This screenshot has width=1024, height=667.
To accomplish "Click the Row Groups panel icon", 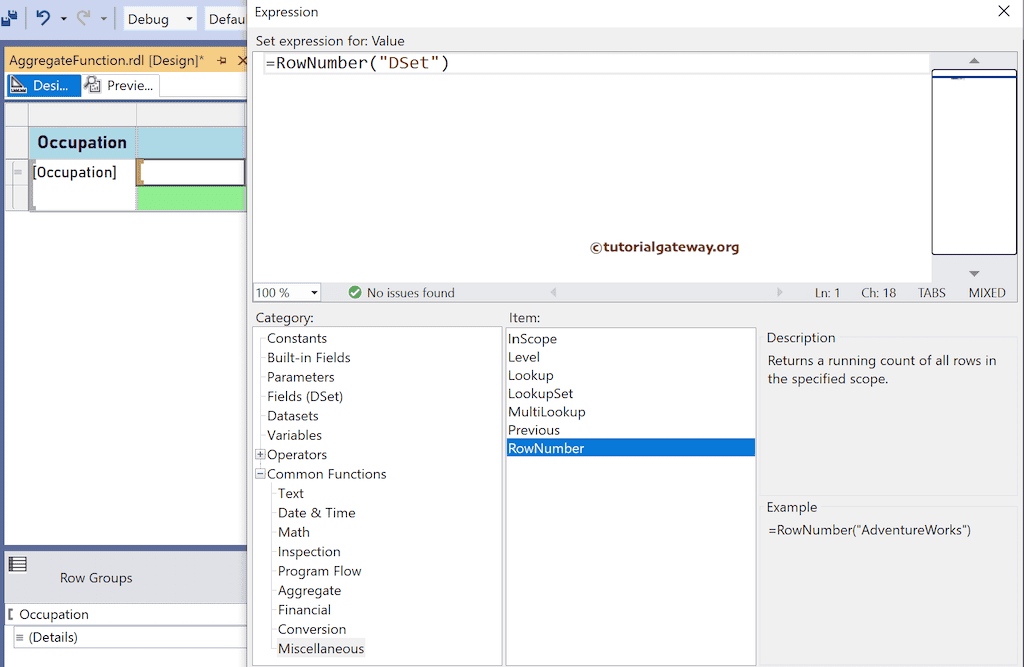I will click(18, 564).
